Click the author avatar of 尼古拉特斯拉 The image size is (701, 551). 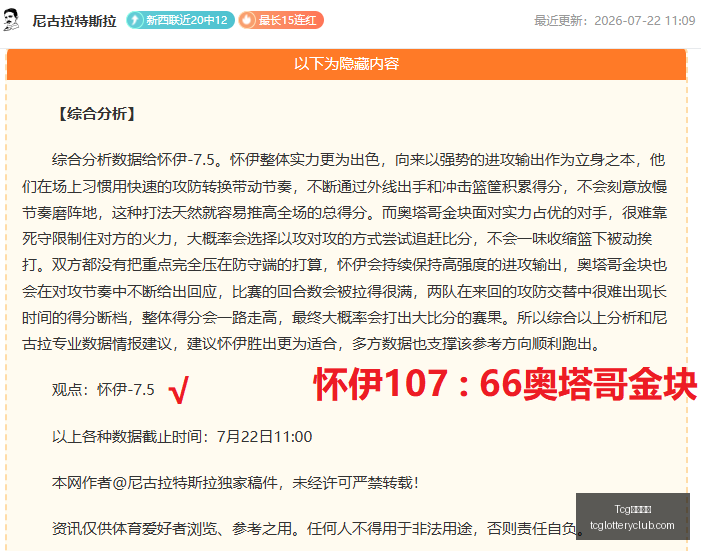tap(11, 20)
